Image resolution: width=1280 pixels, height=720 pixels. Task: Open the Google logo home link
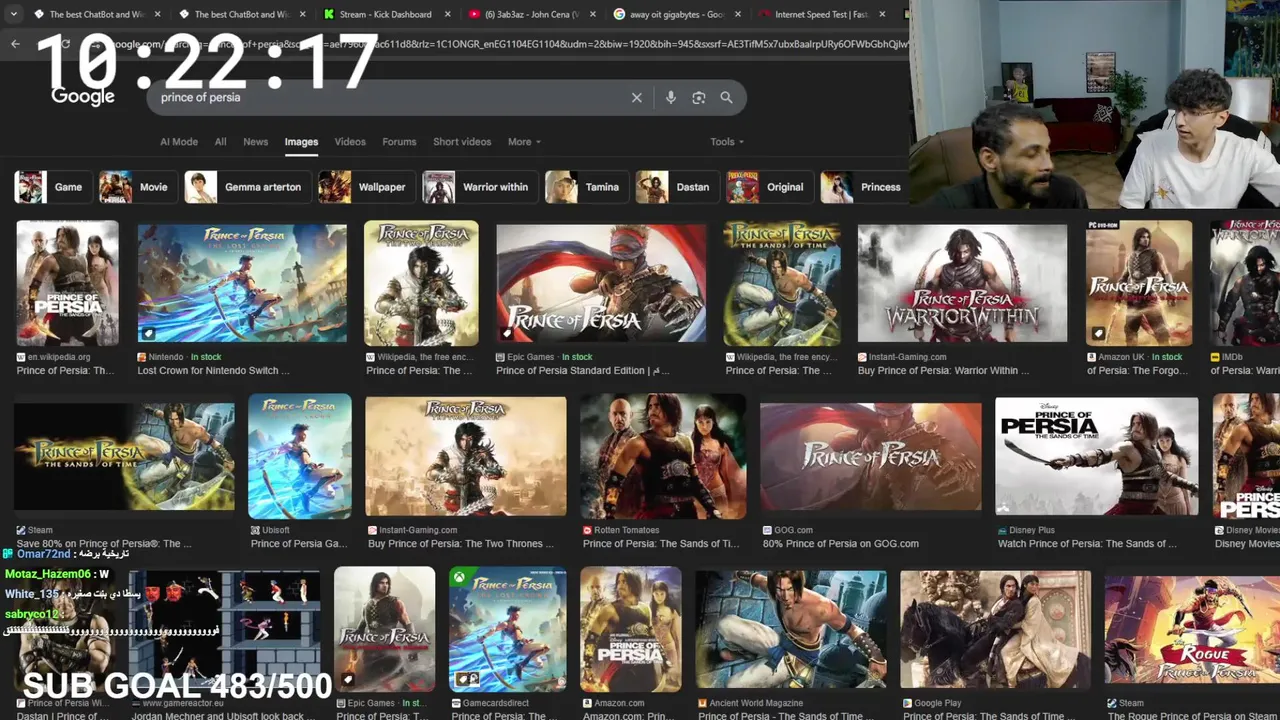[x=83, y=96]
